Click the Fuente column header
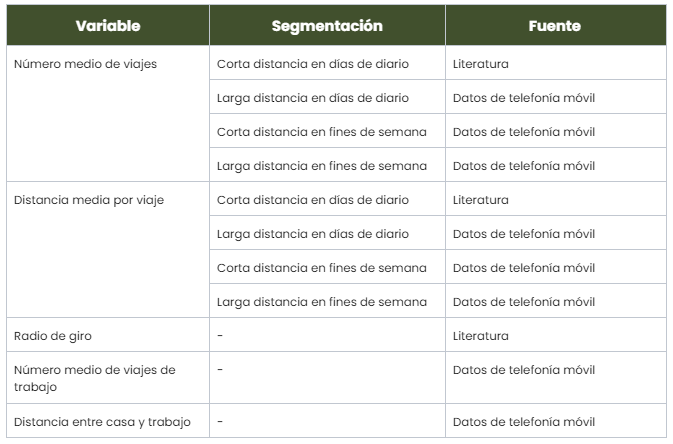The height and width of the screenshot is (444, 673). (555, 26)
